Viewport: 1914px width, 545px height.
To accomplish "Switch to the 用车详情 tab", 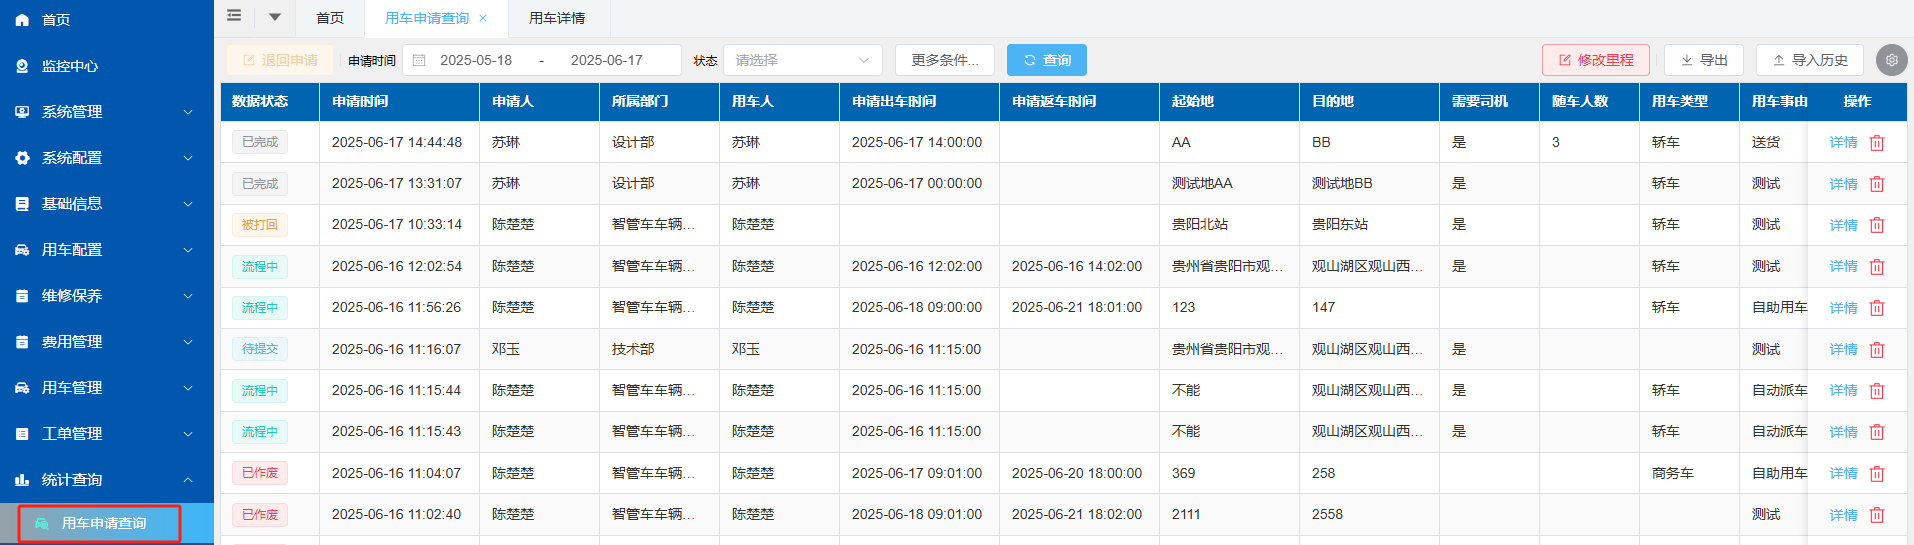I will 557,18.
